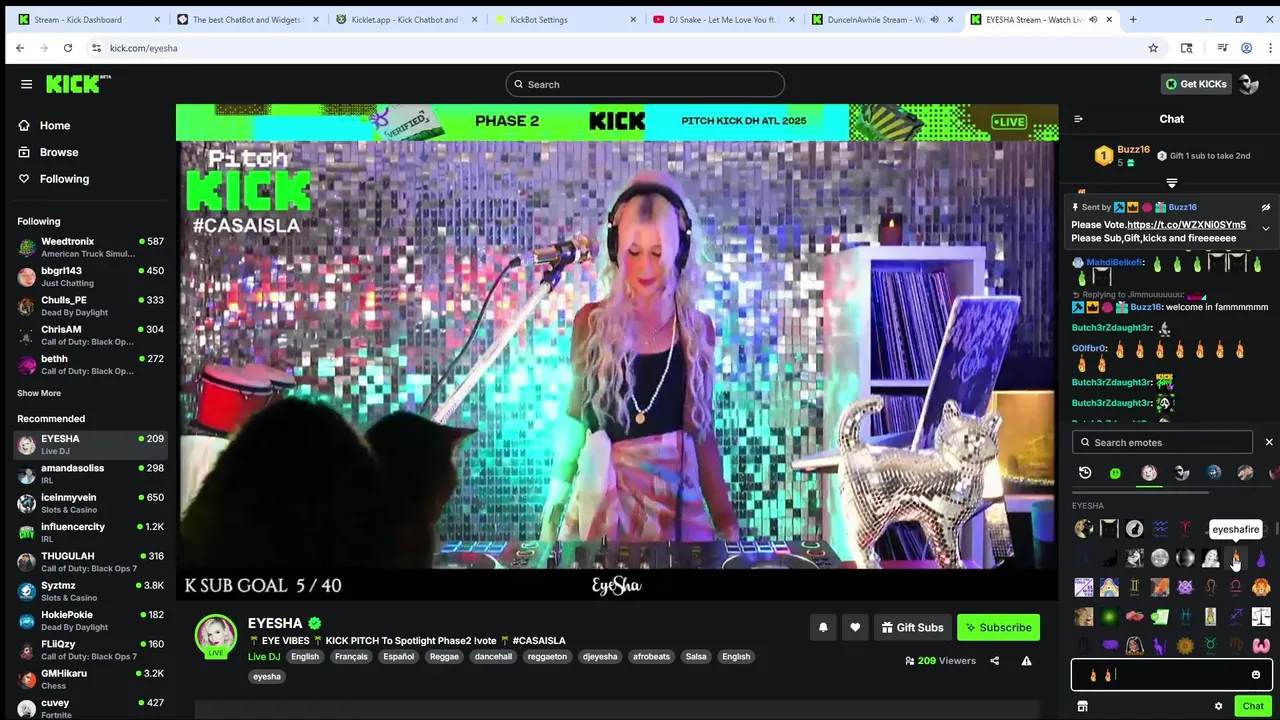Expand Show More followed channels
The height and width of the screenshot is (720, 1280).
39,393
